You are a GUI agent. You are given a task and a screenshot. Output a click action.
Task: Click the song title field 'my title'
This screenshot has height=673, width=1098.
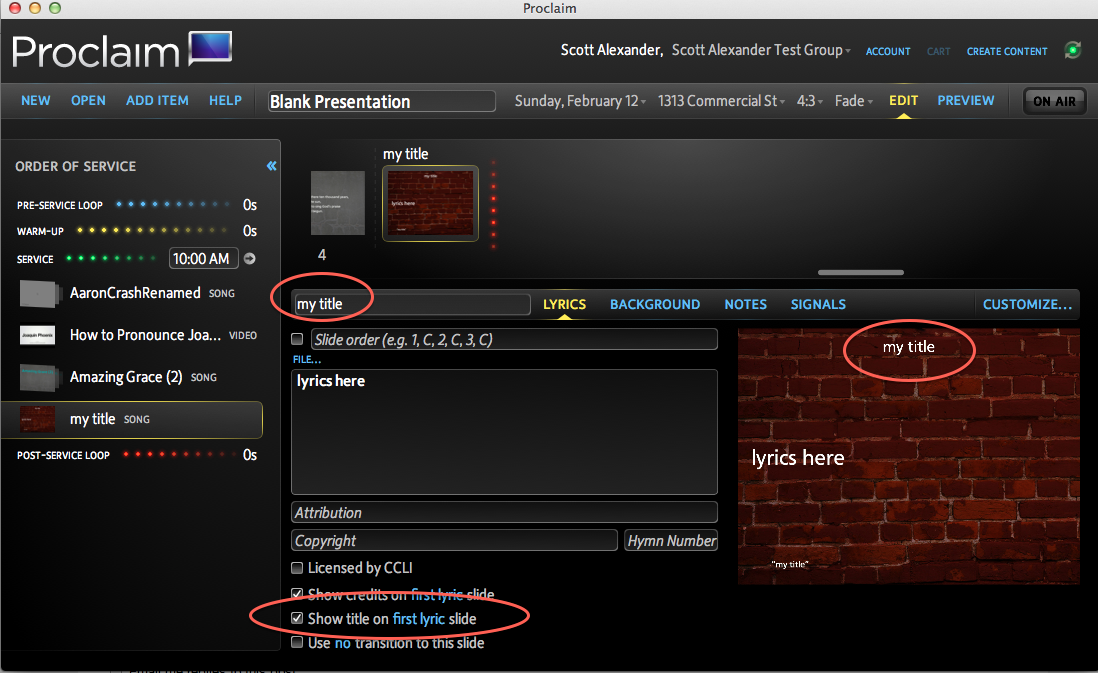click(x=412, y=304)
